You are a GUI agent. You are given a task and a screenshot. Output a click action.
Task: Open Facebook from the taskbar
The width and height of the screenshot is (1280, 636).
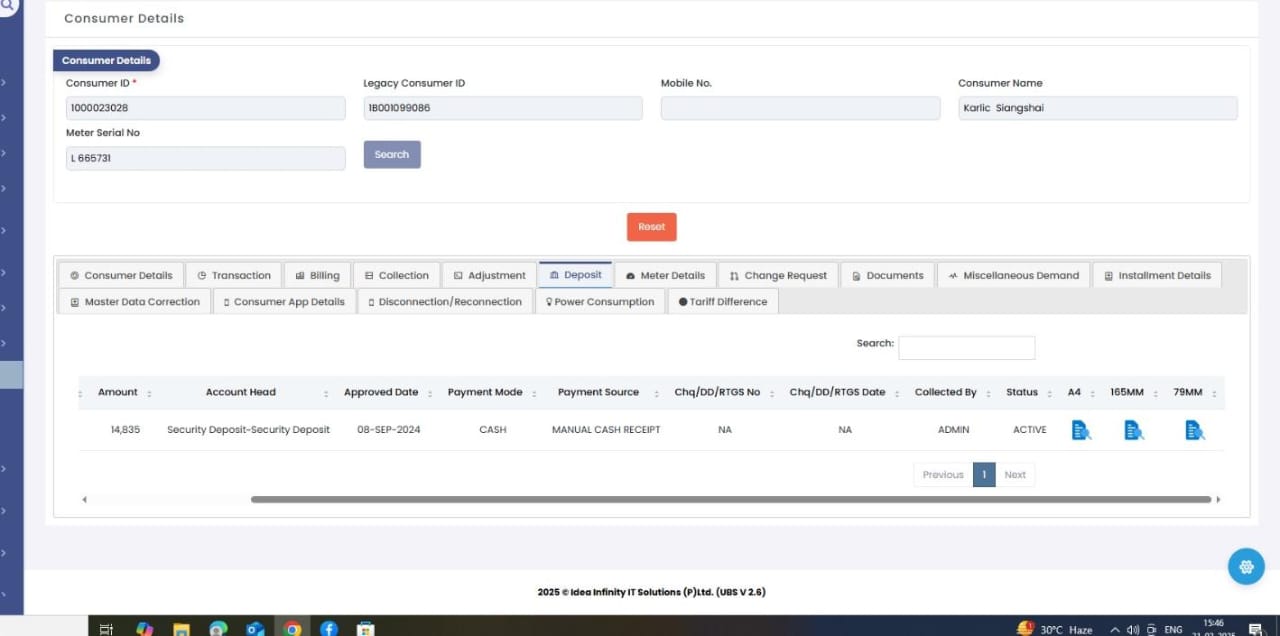(329, 629)
